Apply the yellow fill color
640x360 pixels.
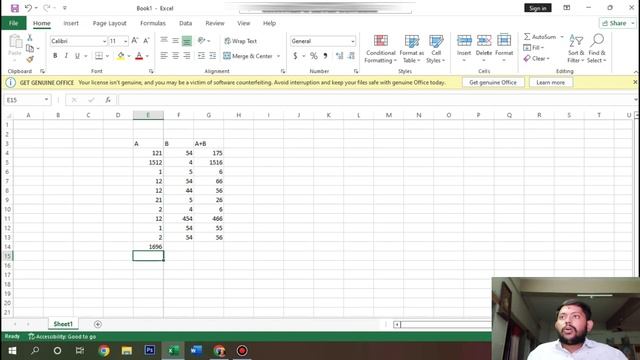[121, 56]
